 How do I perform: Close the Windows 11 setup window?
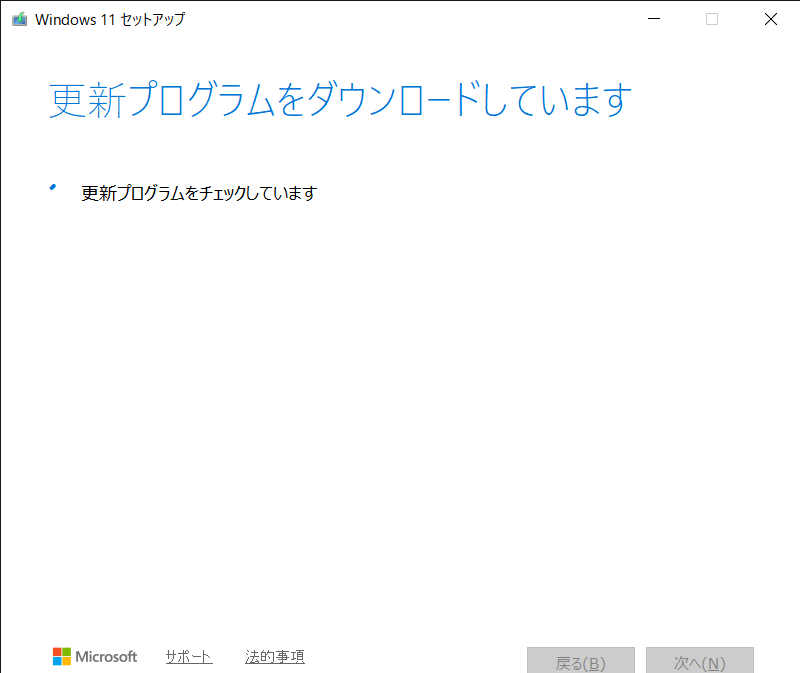pyautogui.click(x=770, y=19)
